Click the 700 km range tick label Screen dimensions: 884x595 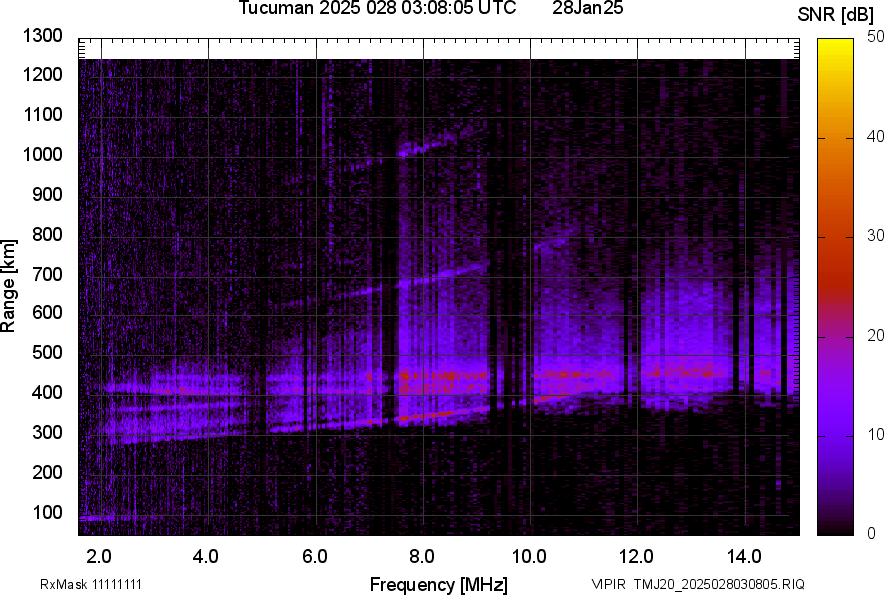point(48,274)
